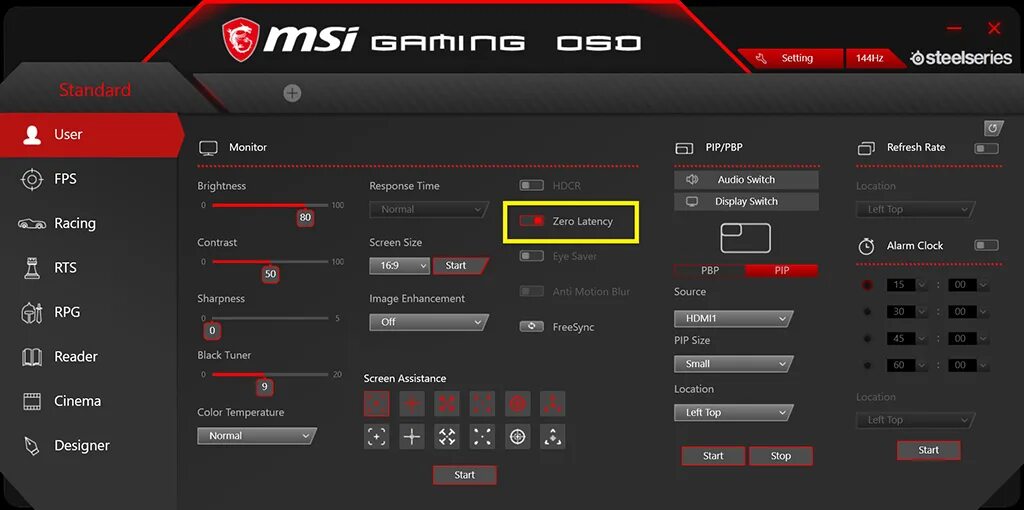The height and width of the screenshot is (510, 1024).
Task: Select the white triangle-style crosshair
Action: click(x=553, y=436)
